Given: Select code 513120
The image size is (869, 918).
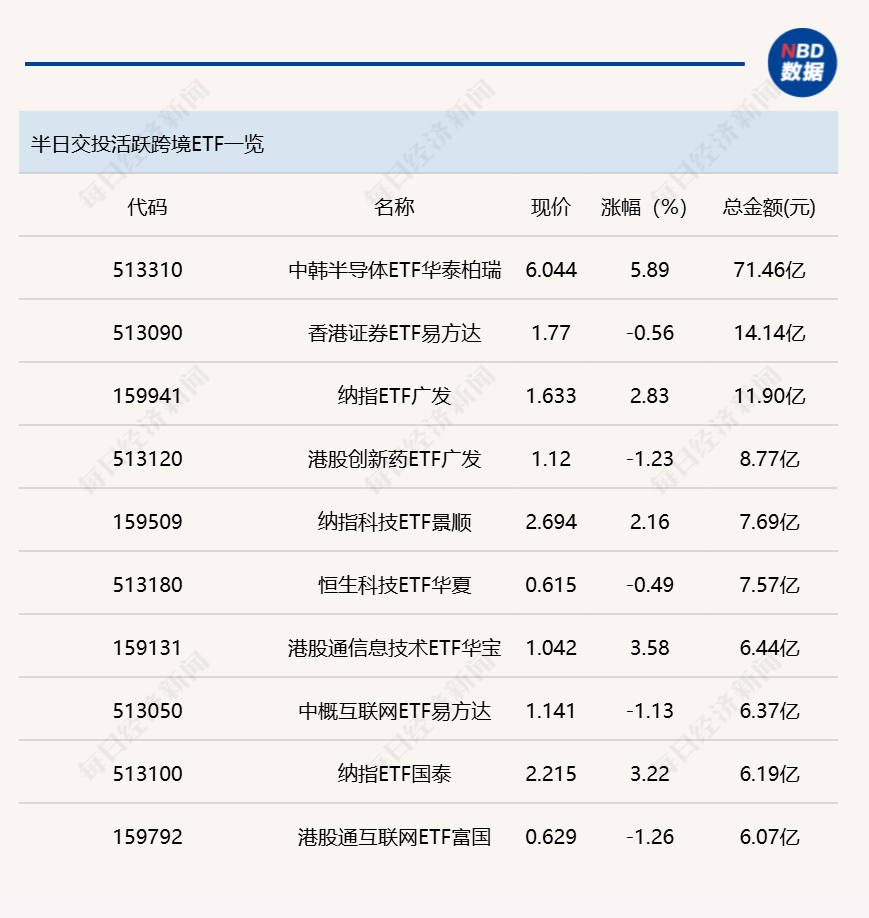Looking at the screenshot, I should pos(148,459).
